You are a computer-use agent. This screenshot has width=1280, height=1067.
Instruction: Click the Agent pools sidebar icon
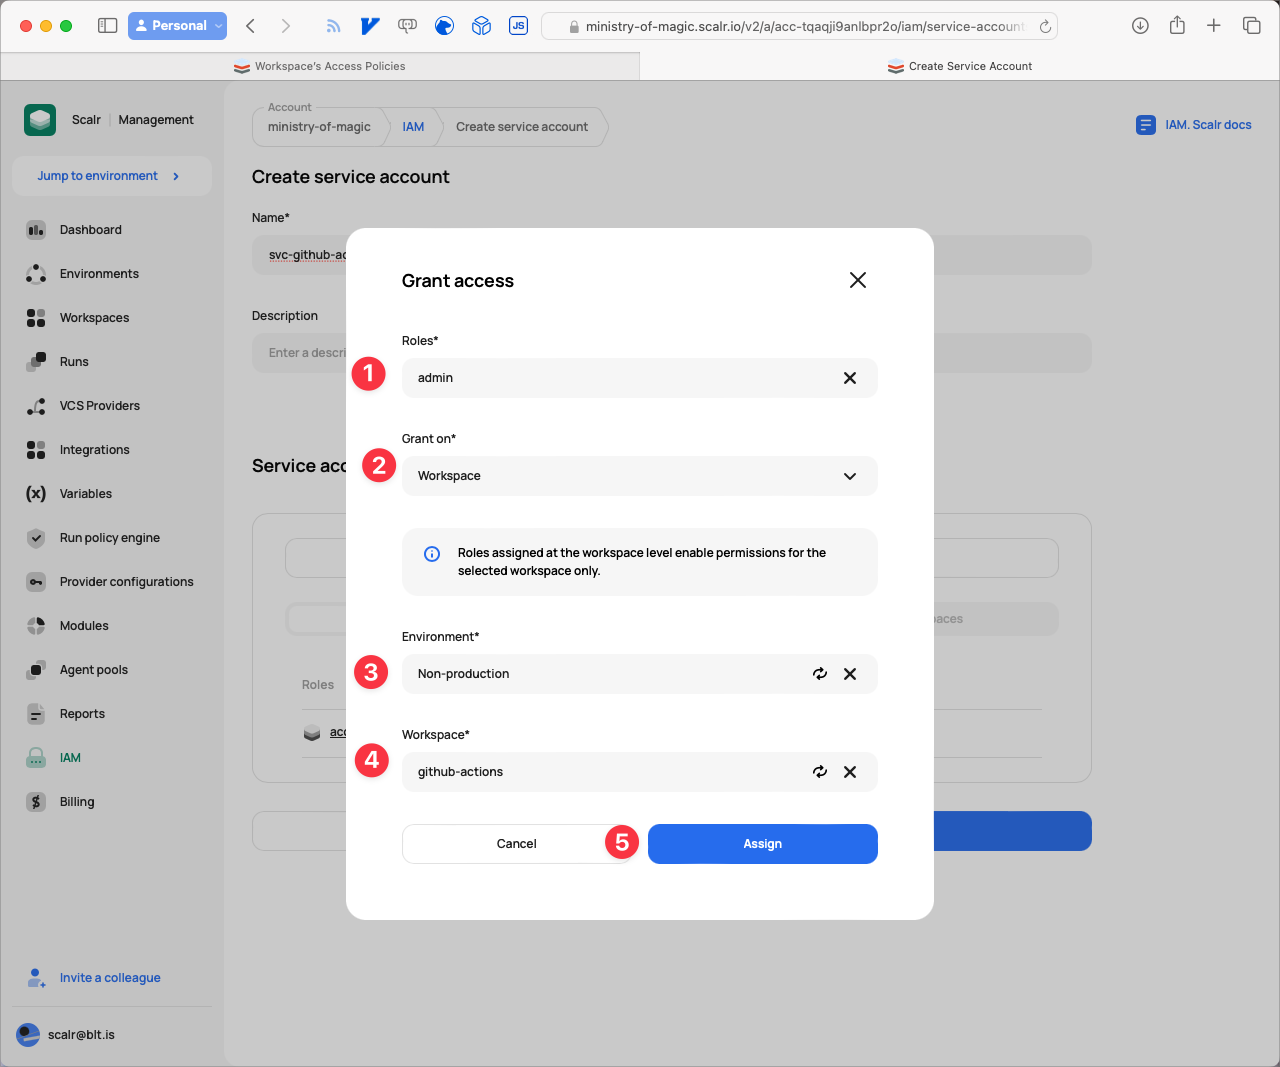pos(36,670)
